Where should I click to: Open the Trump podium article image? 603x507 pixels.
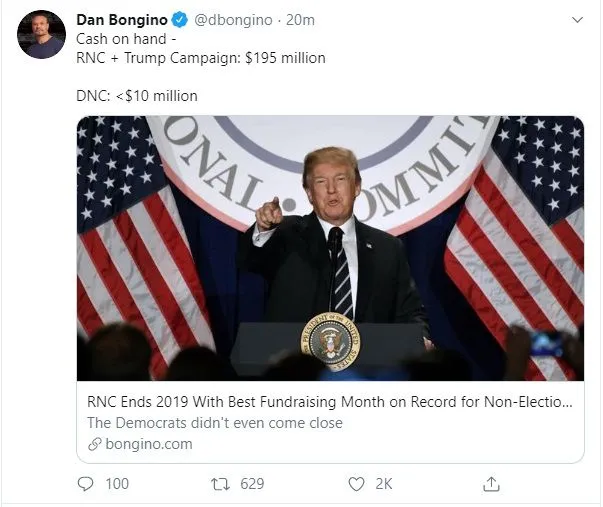pyautogui.click(x=330, y=248)
